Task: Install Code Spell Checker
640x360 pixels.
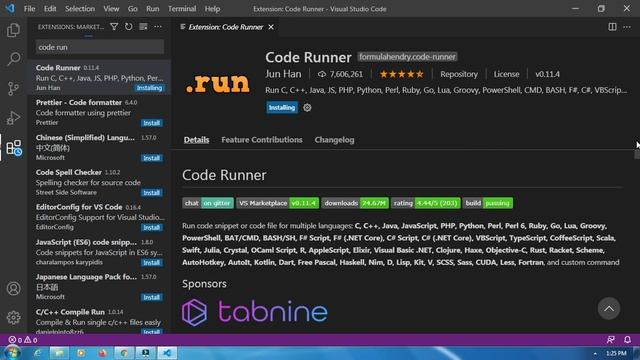Action: (151, 193)
